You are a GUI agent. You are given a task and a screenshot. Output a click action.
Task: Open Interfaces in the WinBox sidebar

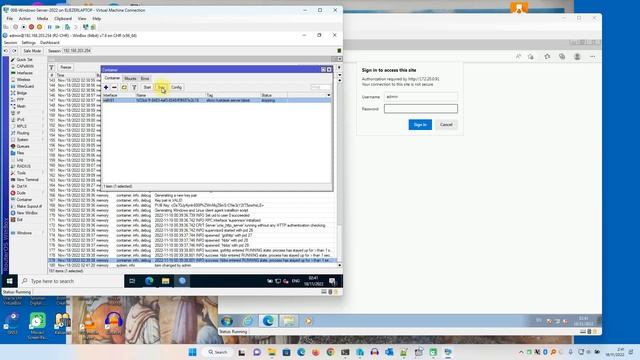pos(24,73)
